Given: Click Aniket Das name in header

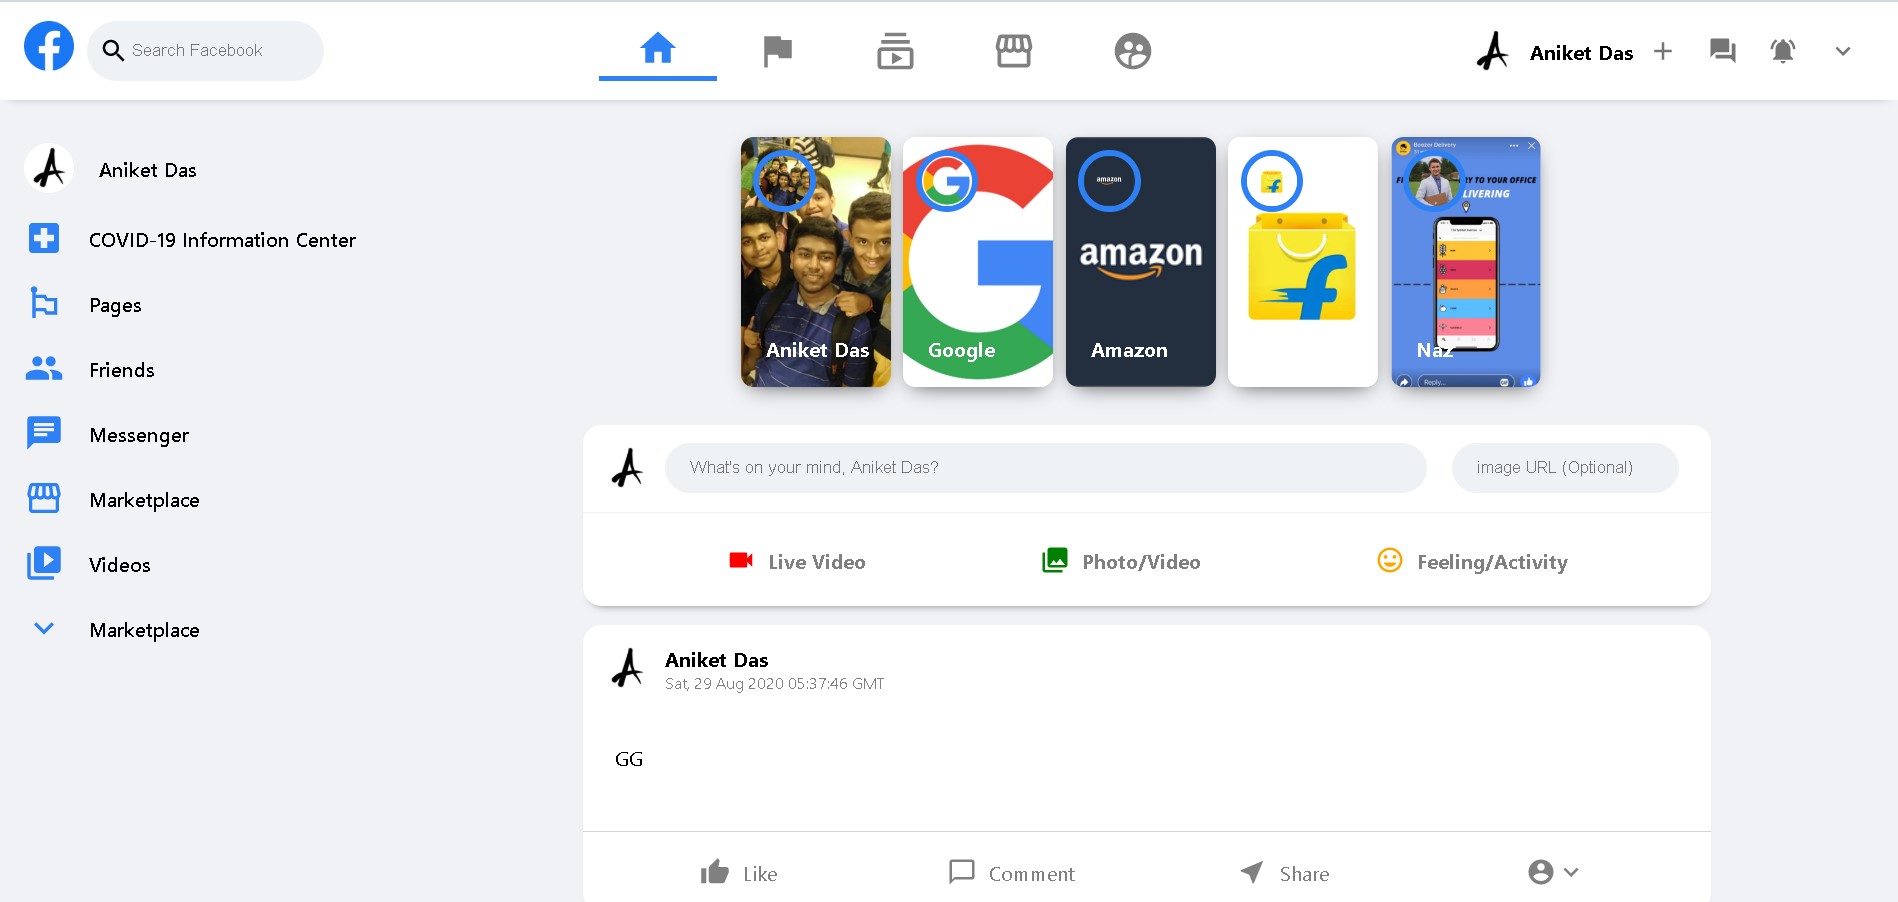Looking at the screenshot, I should point(1581,53).
